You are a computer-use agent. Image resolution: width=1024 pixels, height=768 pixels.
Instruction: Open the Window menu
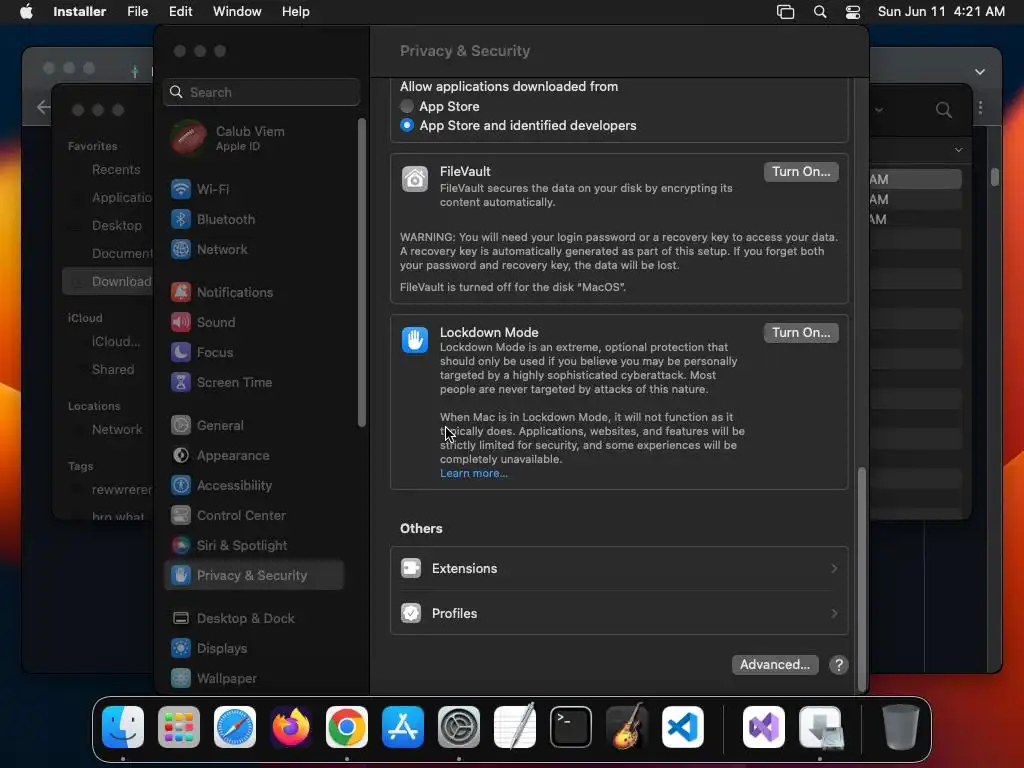pyautogui.click(x=237, y=12)
